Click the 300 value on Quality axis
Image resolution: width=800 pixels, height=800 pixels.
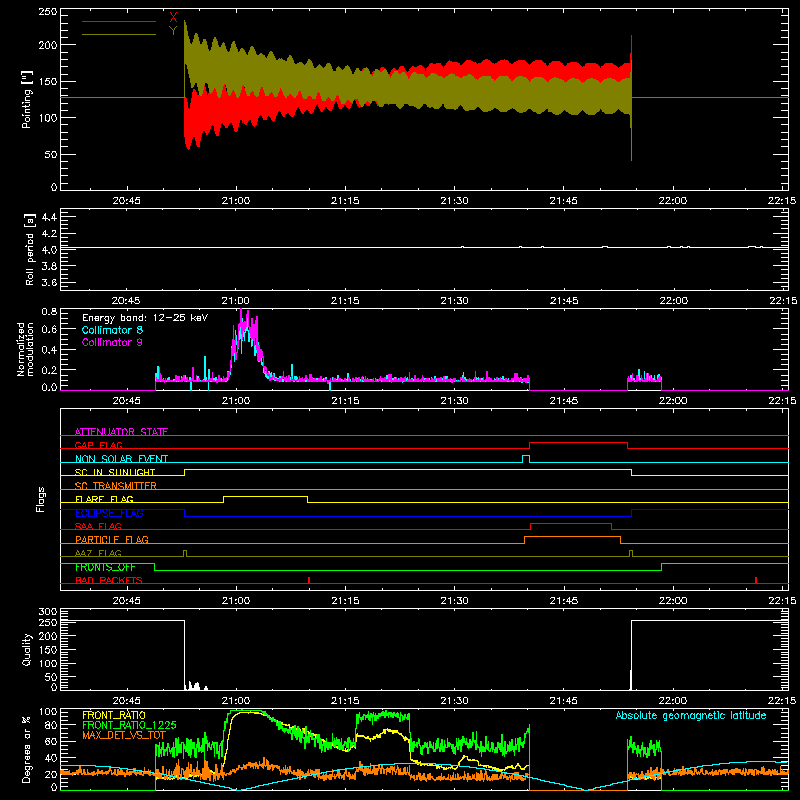click(x=48, y=612)
